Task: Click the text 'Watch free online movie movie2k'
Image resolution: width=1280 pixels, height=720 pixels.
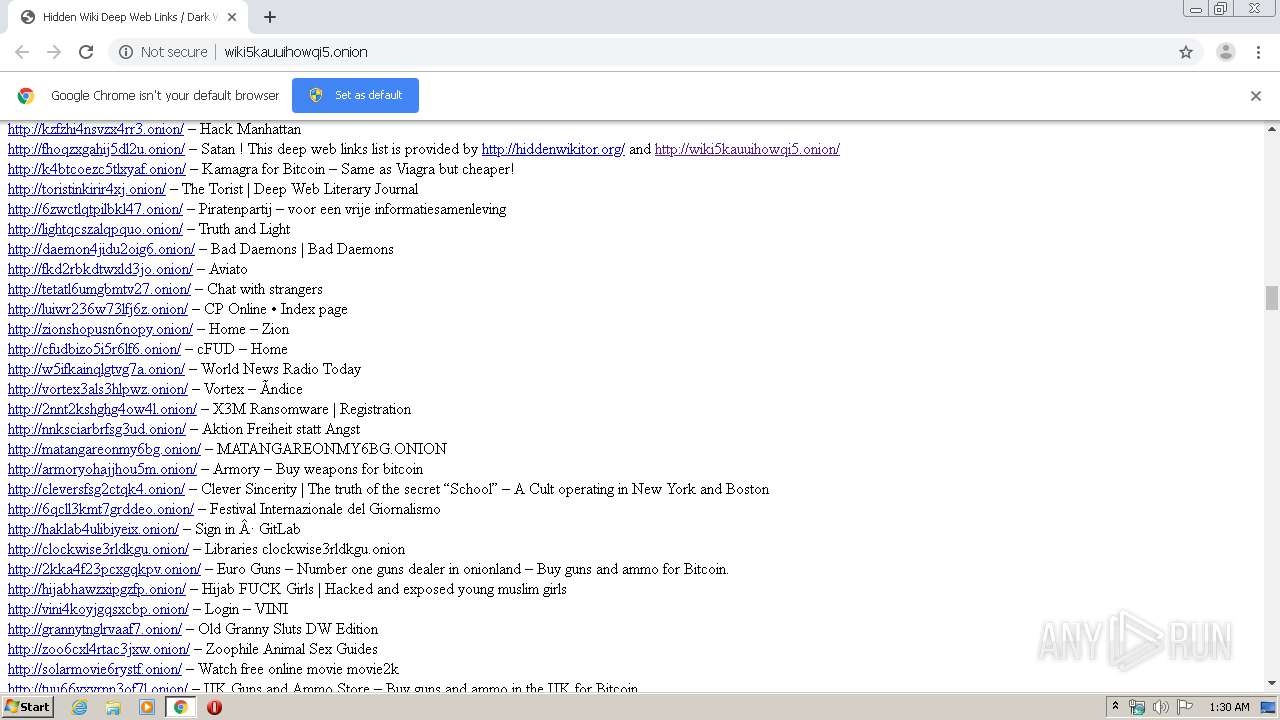Action: pyautogui.click(x=298, y=669)
